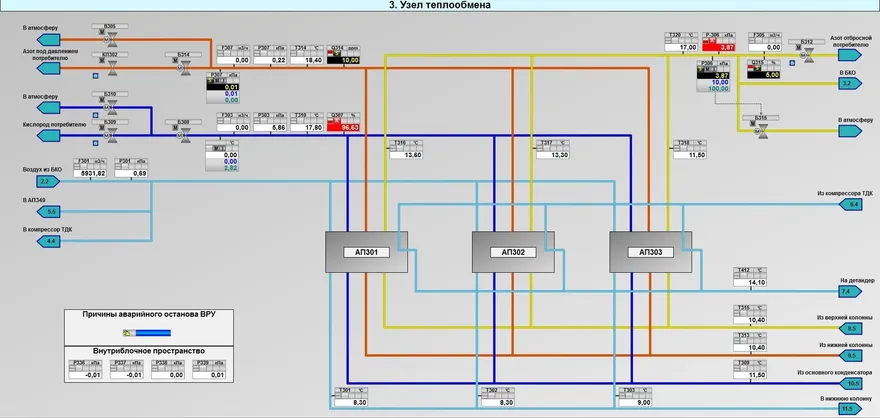880x418 pixels.
Task: Open the T309 temperature indicator
Action: (750, 370)
